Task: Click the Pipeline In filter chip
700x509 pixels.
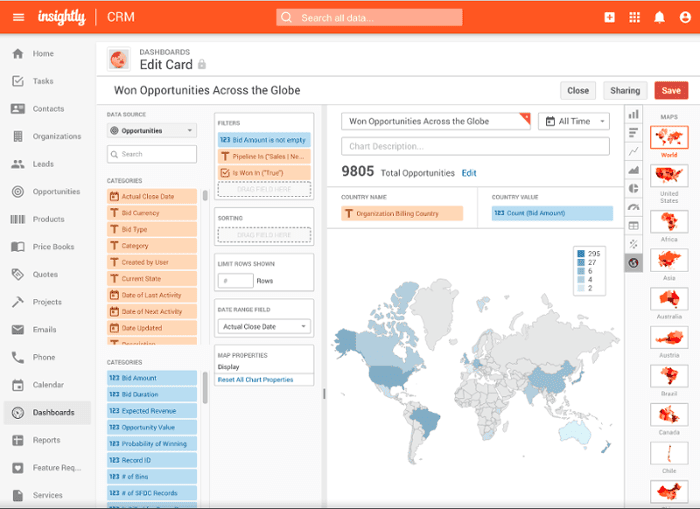Action: point(264,156)
